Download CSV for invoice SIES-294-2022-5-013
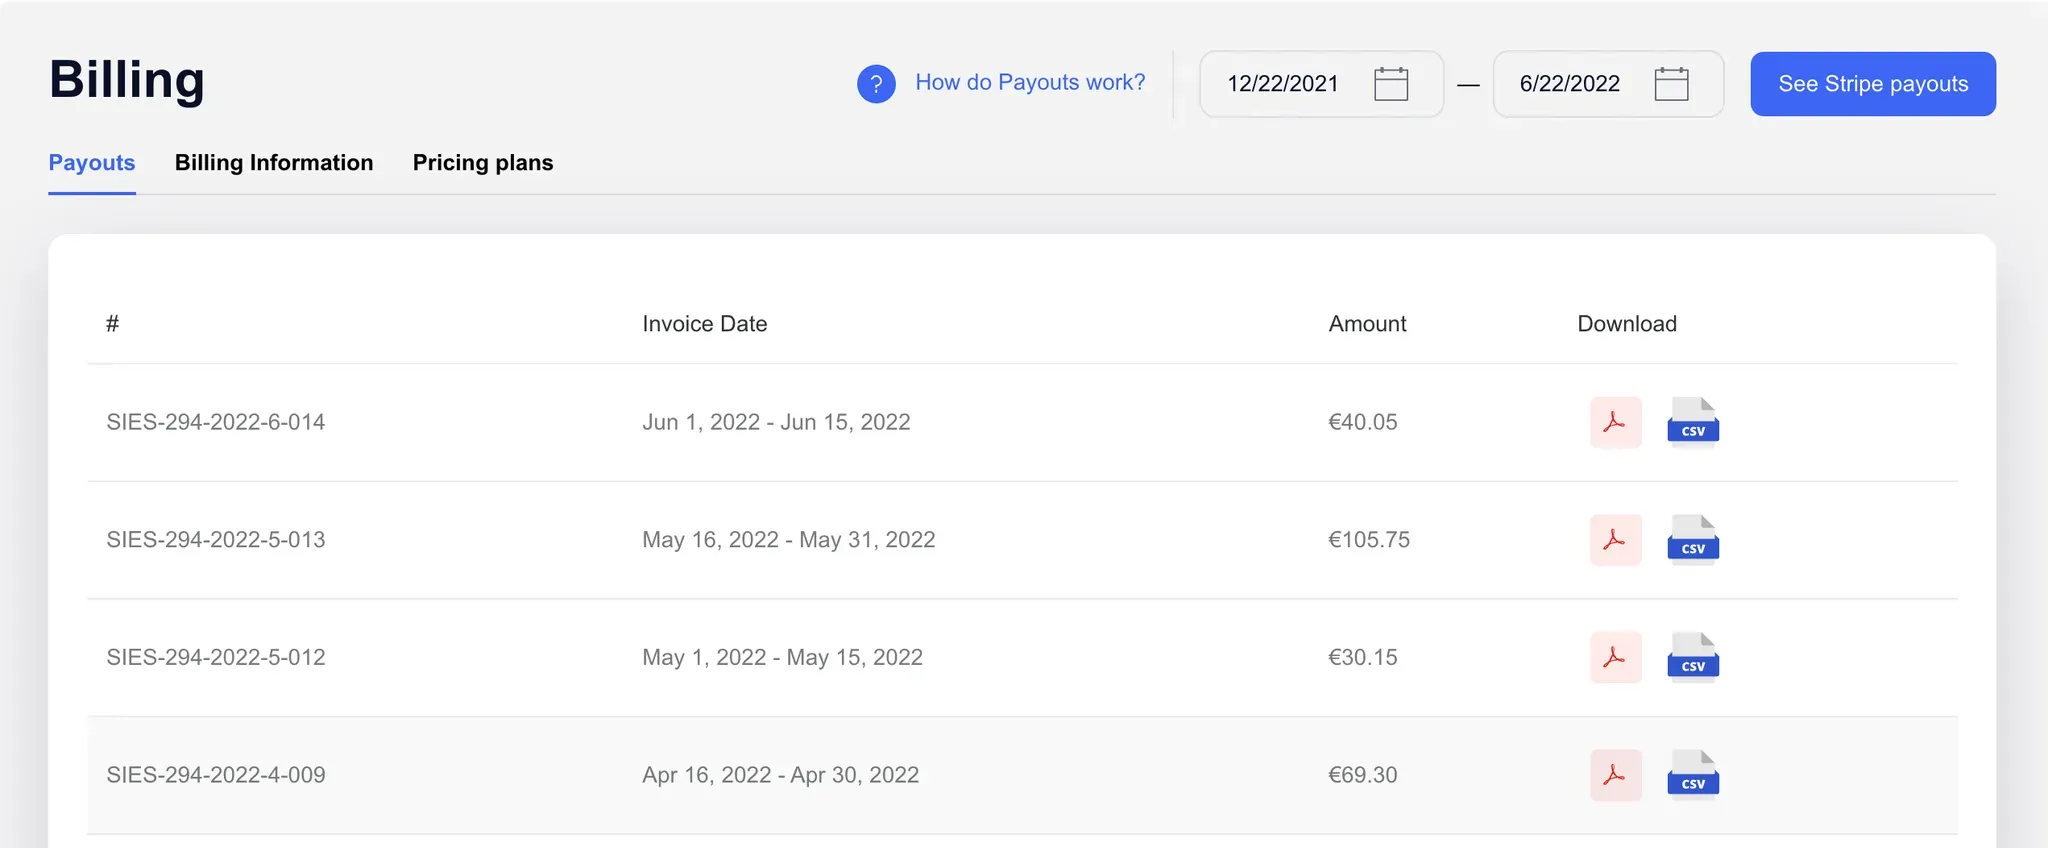Image resolution: width=2048 pixels, height=848 pixels. click(1693, 540)
